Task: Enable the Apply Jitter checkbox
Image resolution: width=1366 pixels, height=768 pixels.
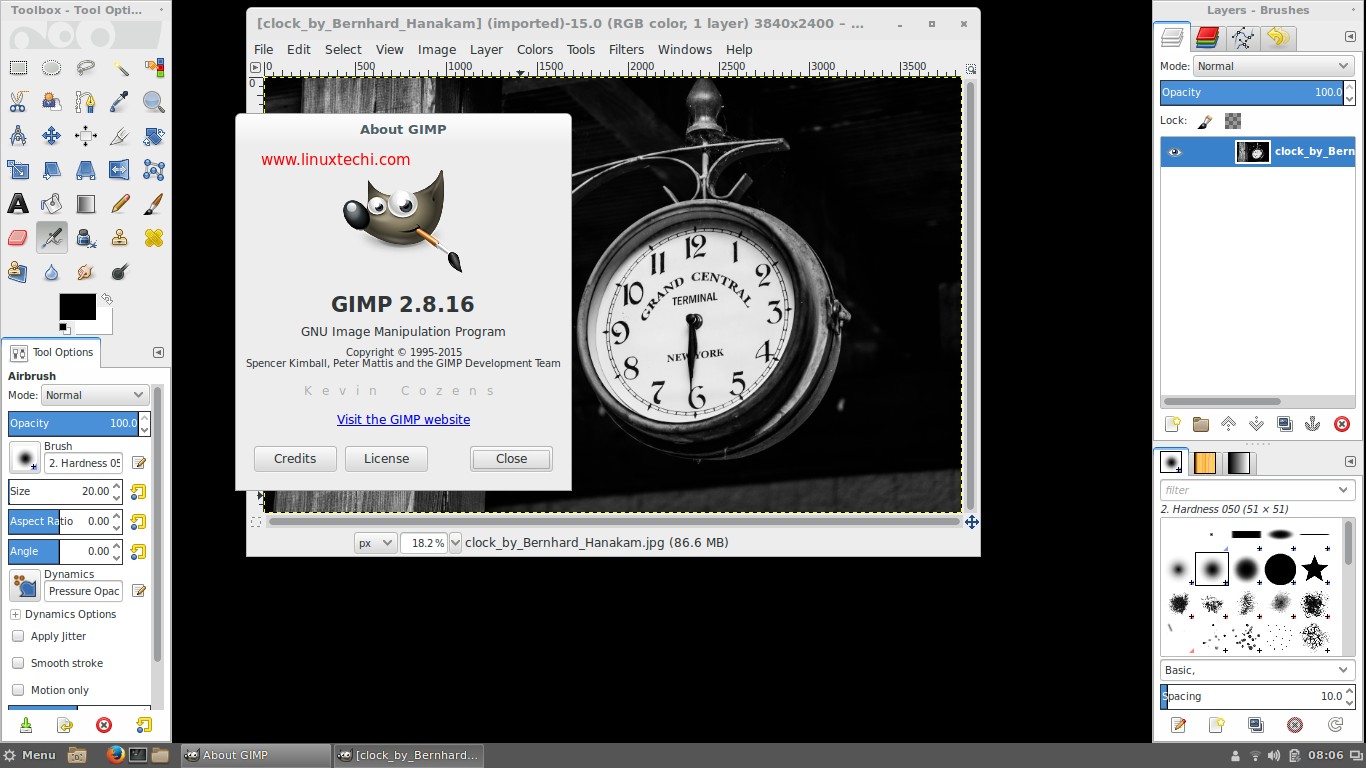Action: [17, 636]
